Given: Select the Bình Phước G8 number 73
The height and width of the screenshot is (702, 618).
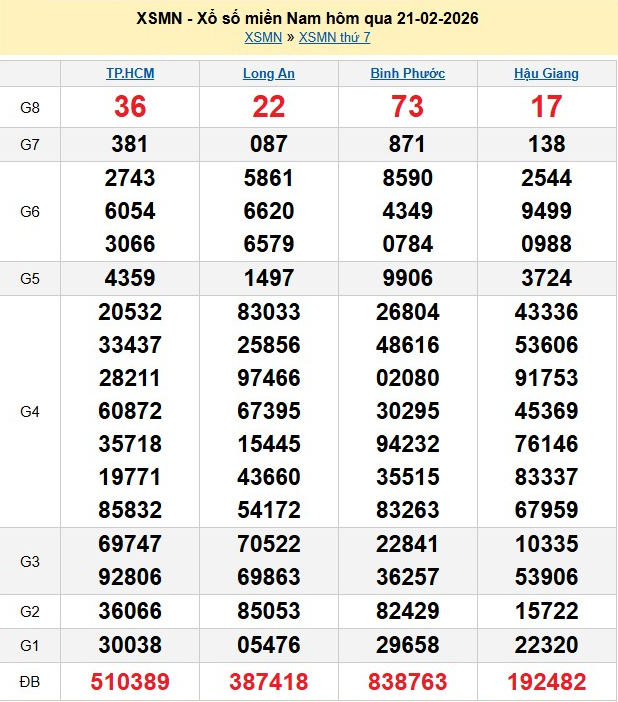Looking at the screenshot, I should [407, 107].
